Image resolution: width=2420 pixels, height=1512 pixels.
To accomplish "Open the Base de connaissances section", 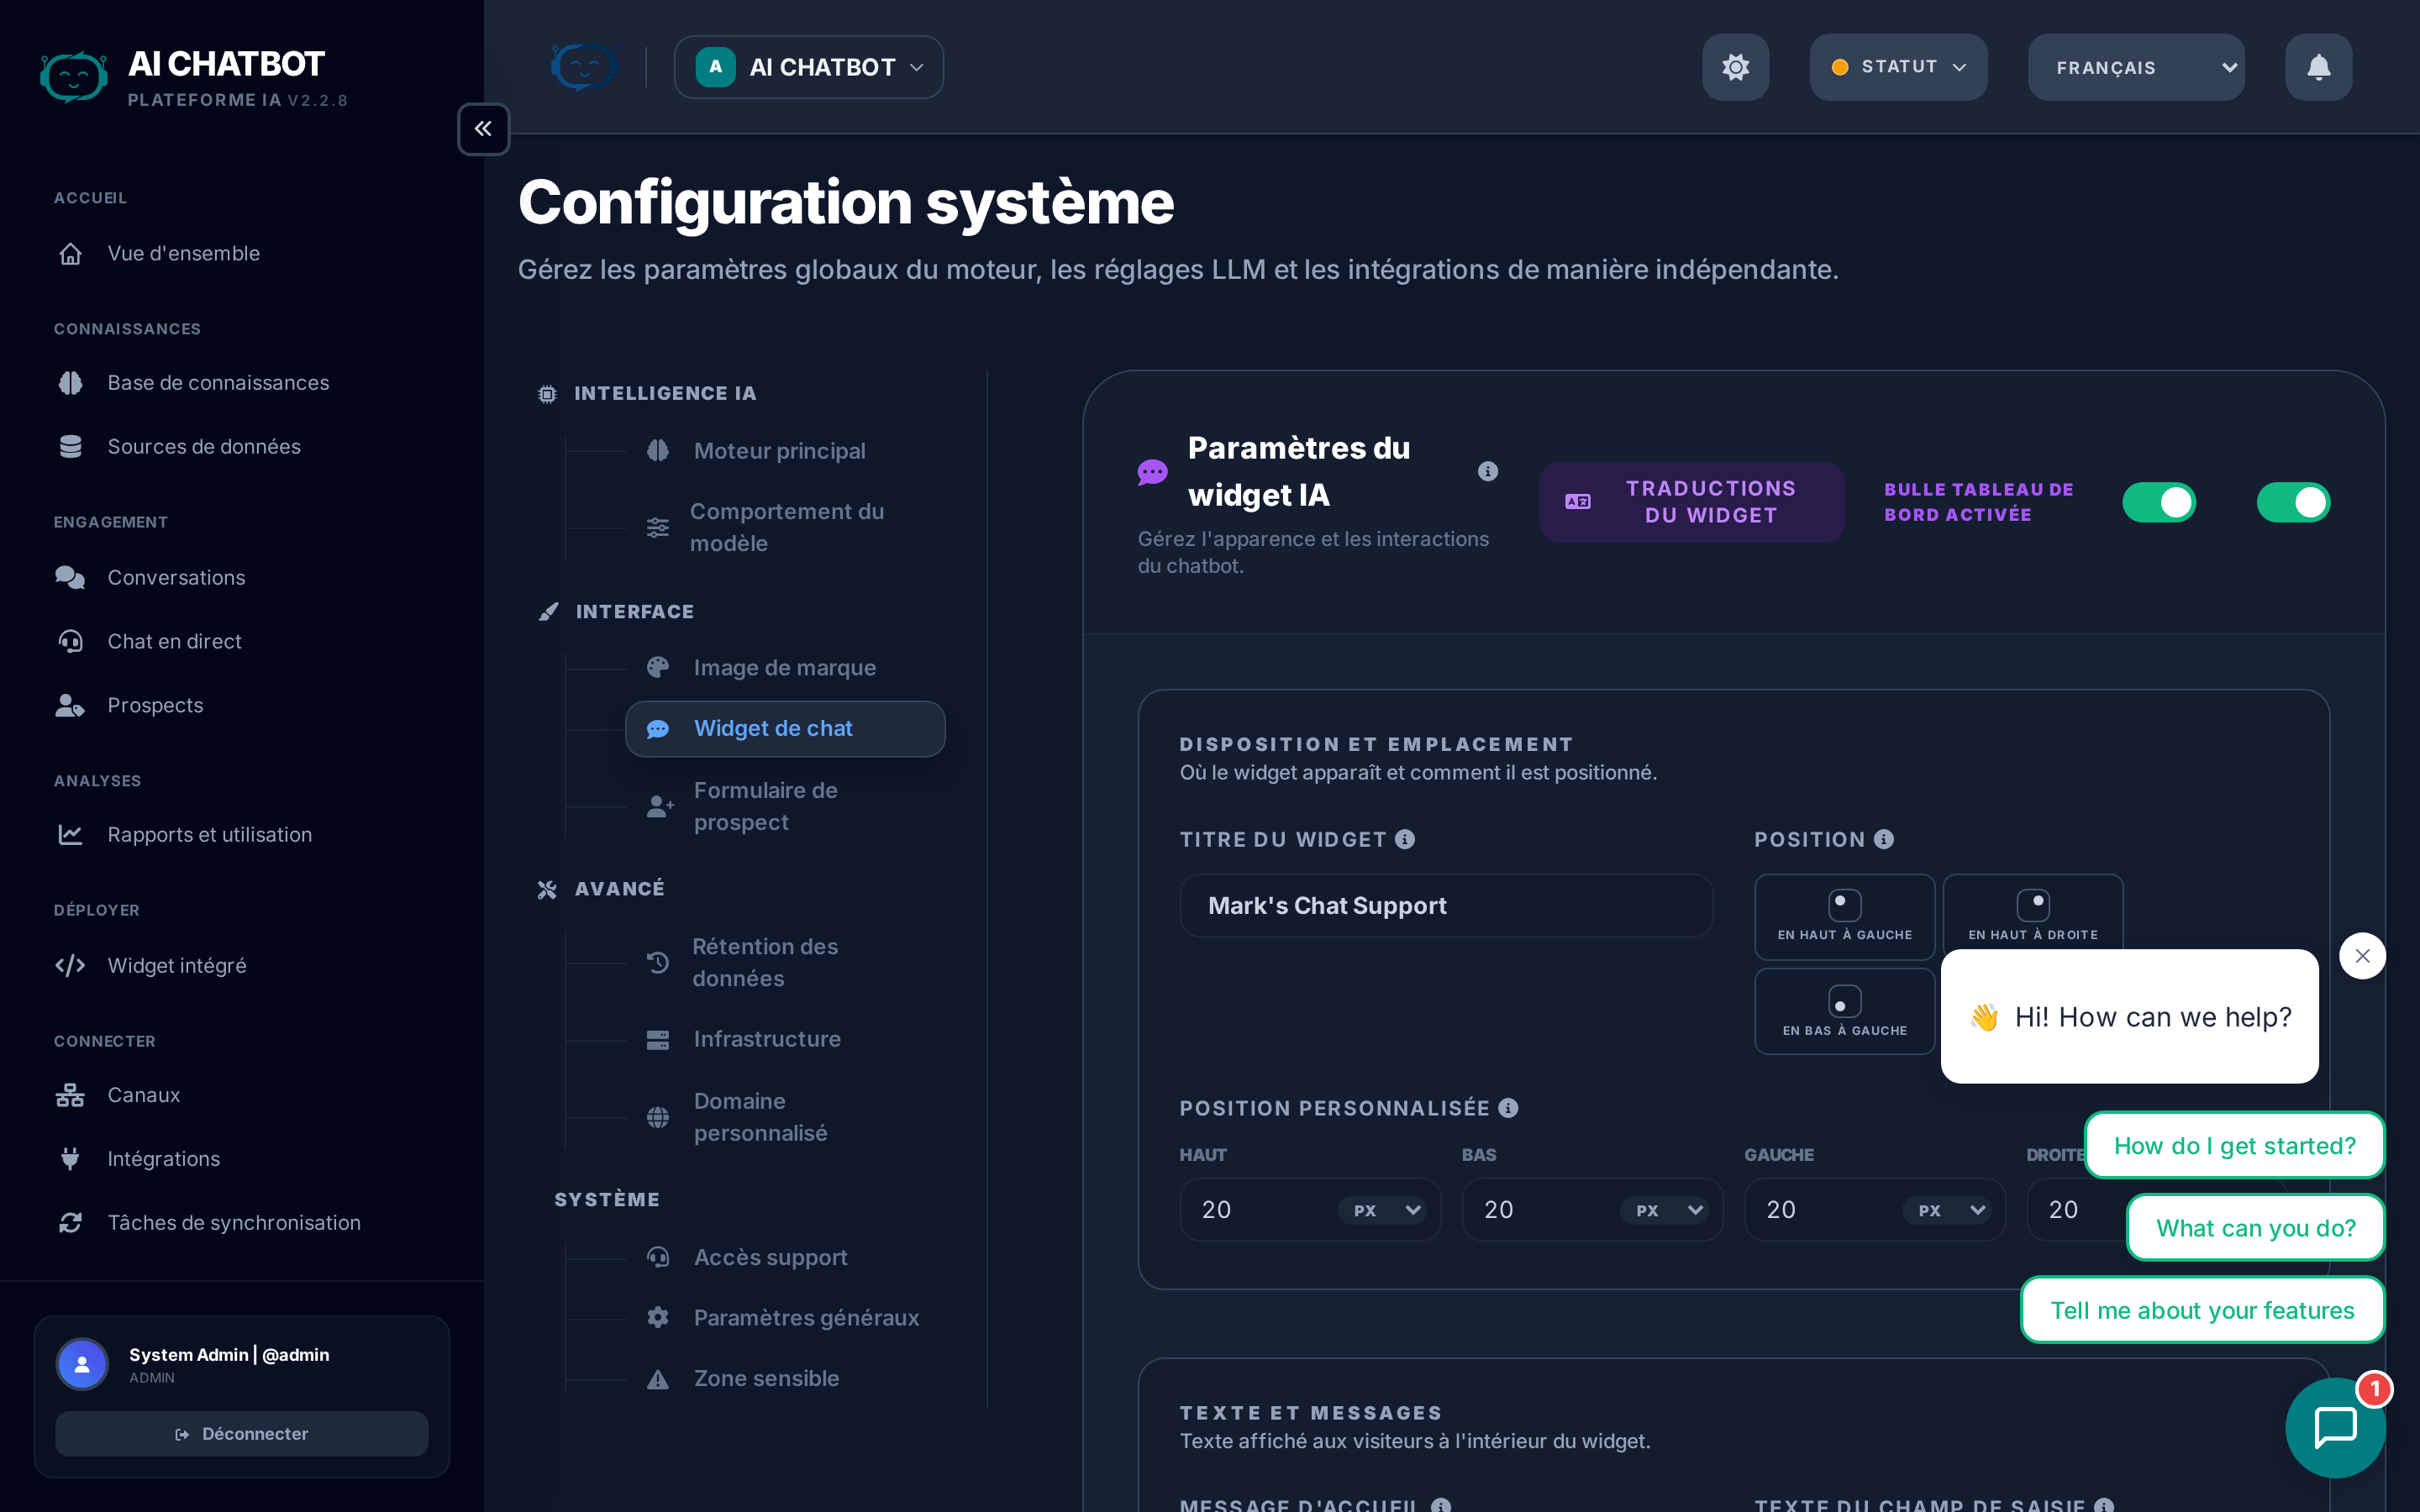I will click(x=218, y=382).
